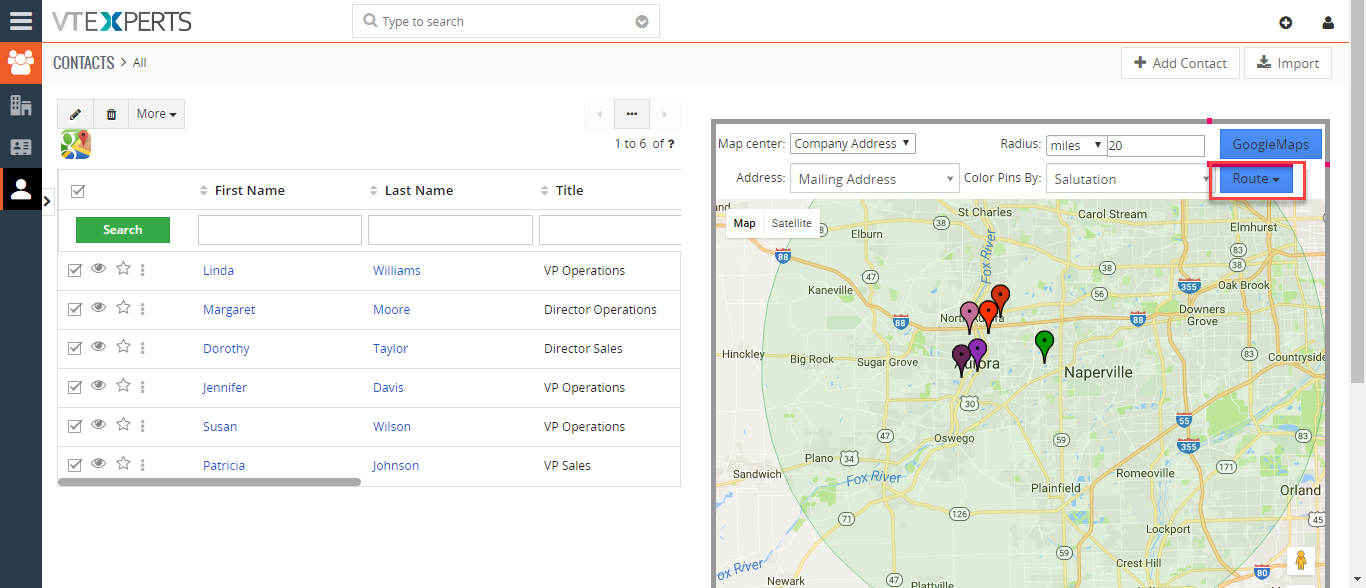This screenshot has height=588, width=1366.
Task: Uncheck the Linda Williams row checkbox
Action: [74, 270]
